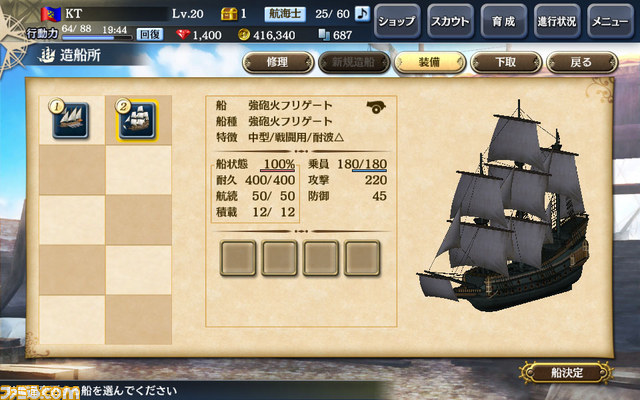Open the スカウト menu

coord(450,21)
